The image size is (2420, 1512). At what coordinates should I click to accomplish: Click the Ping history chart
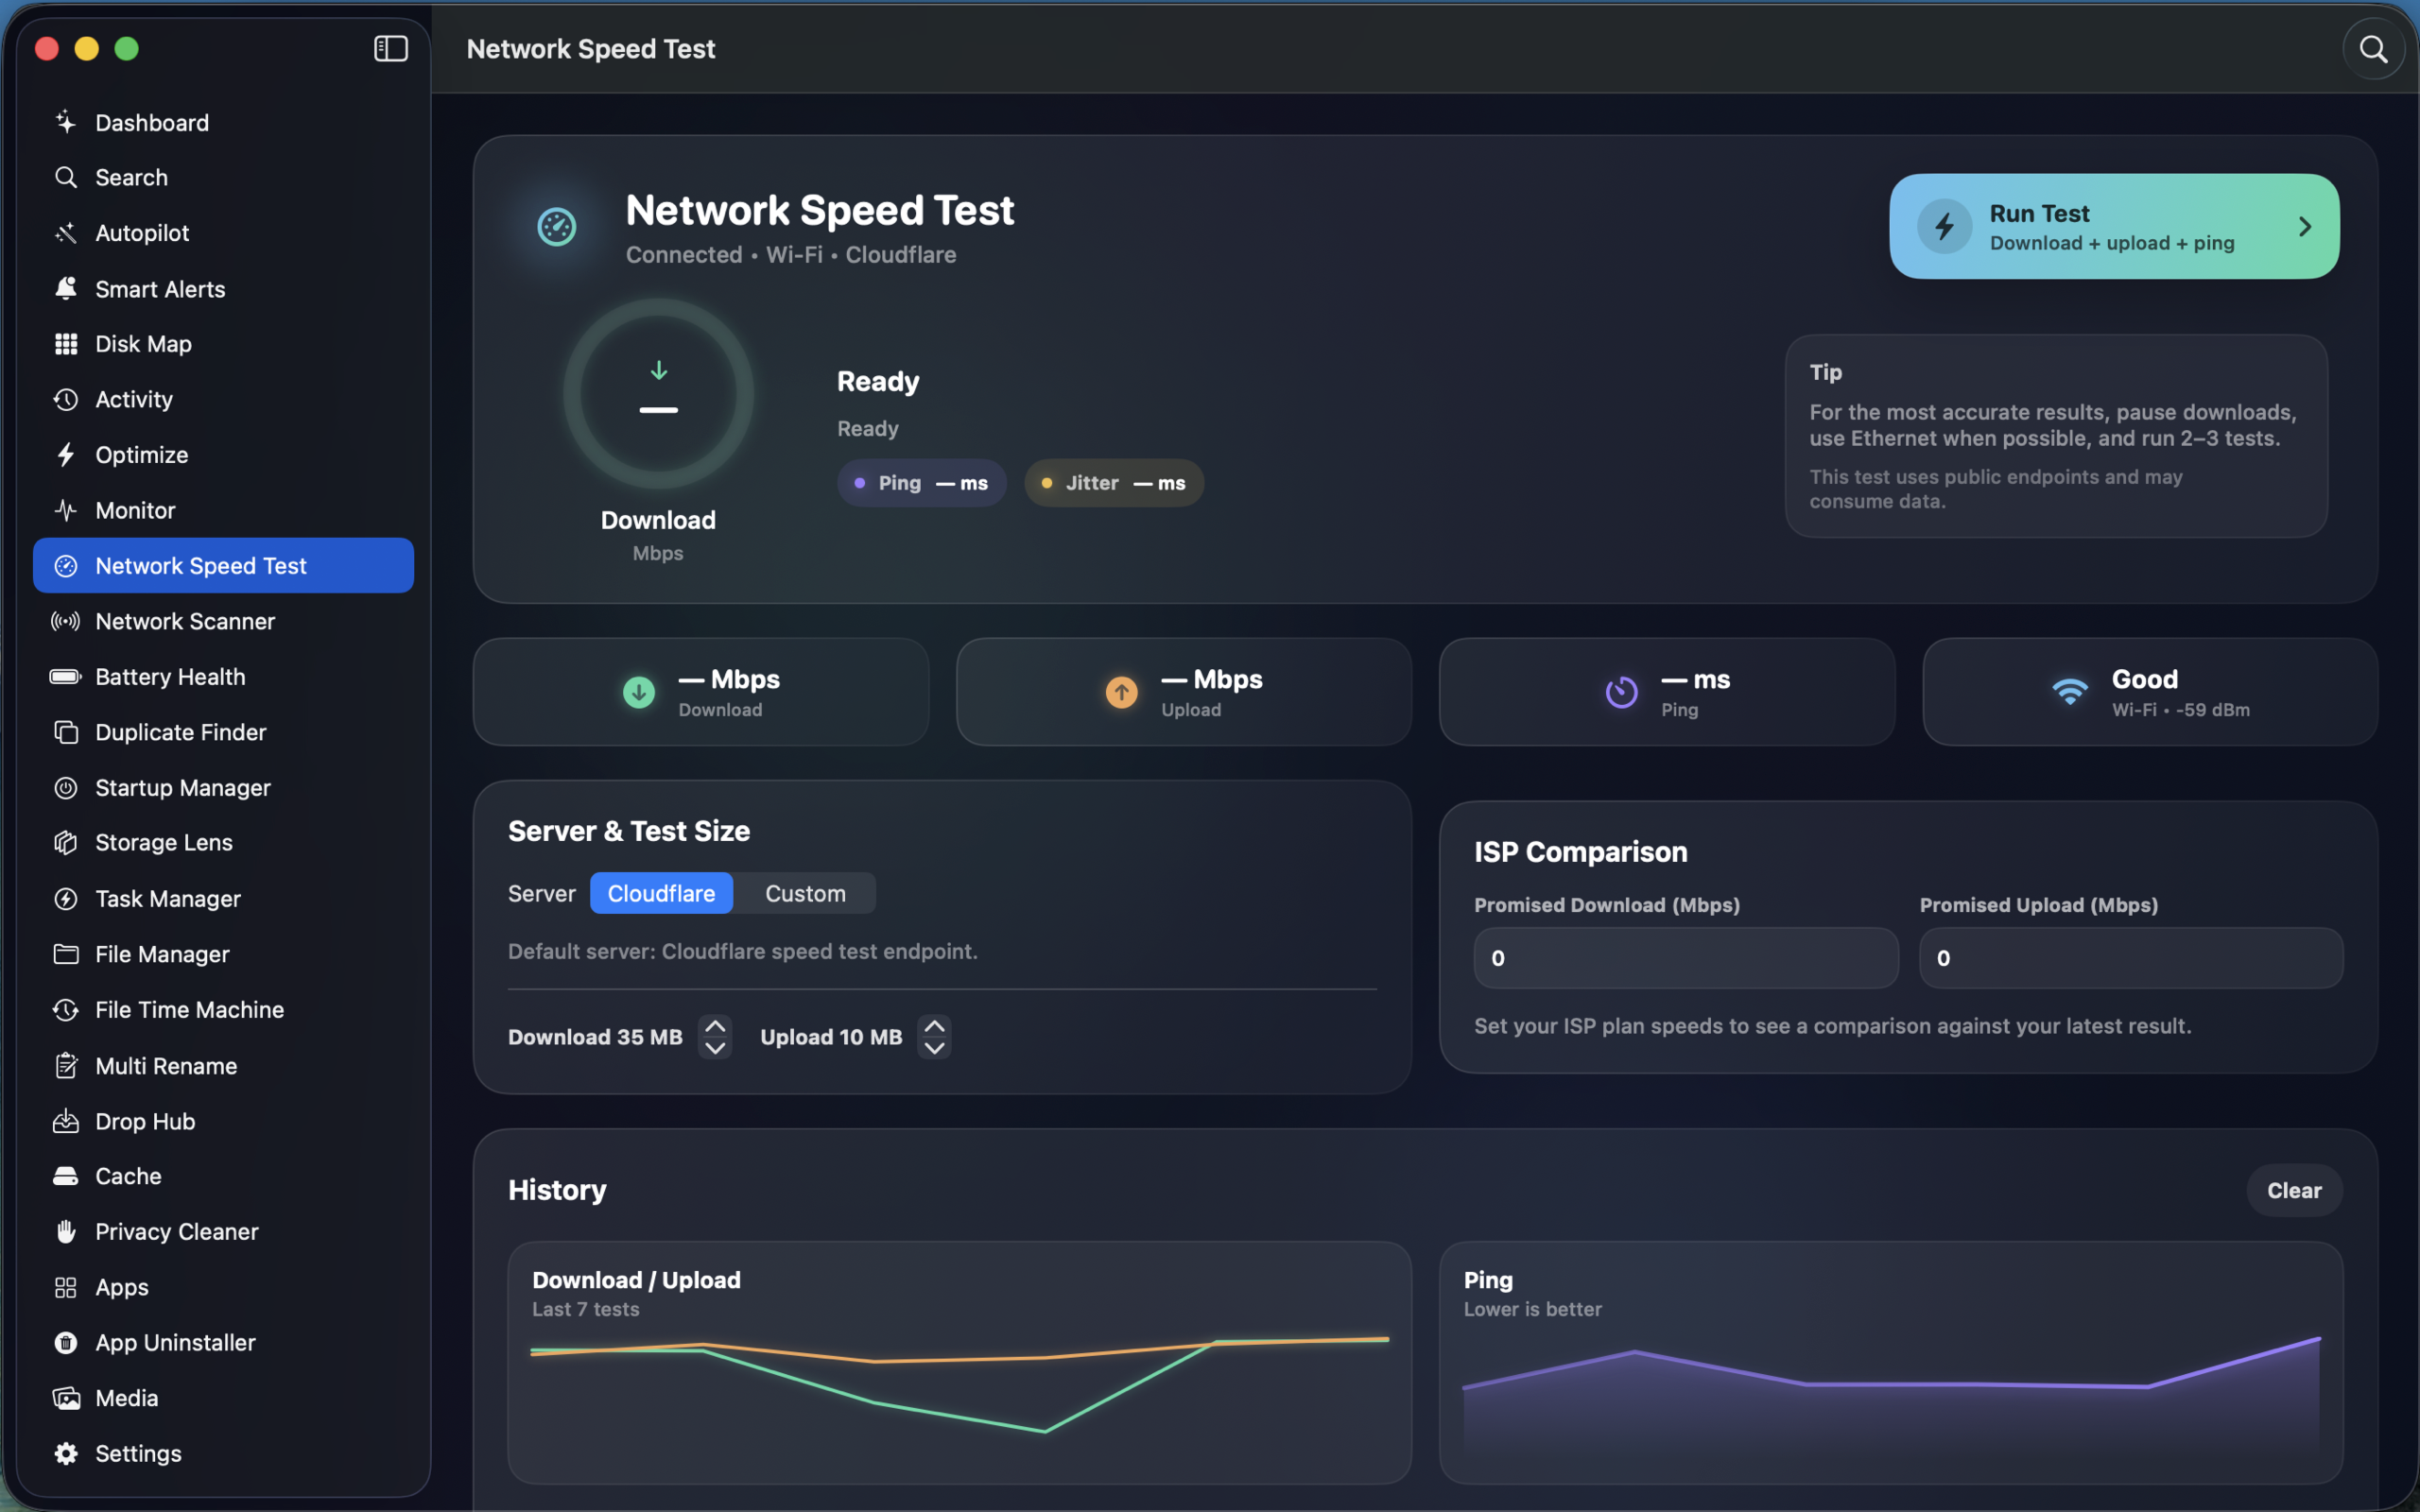click(x=1890, y=1363)
